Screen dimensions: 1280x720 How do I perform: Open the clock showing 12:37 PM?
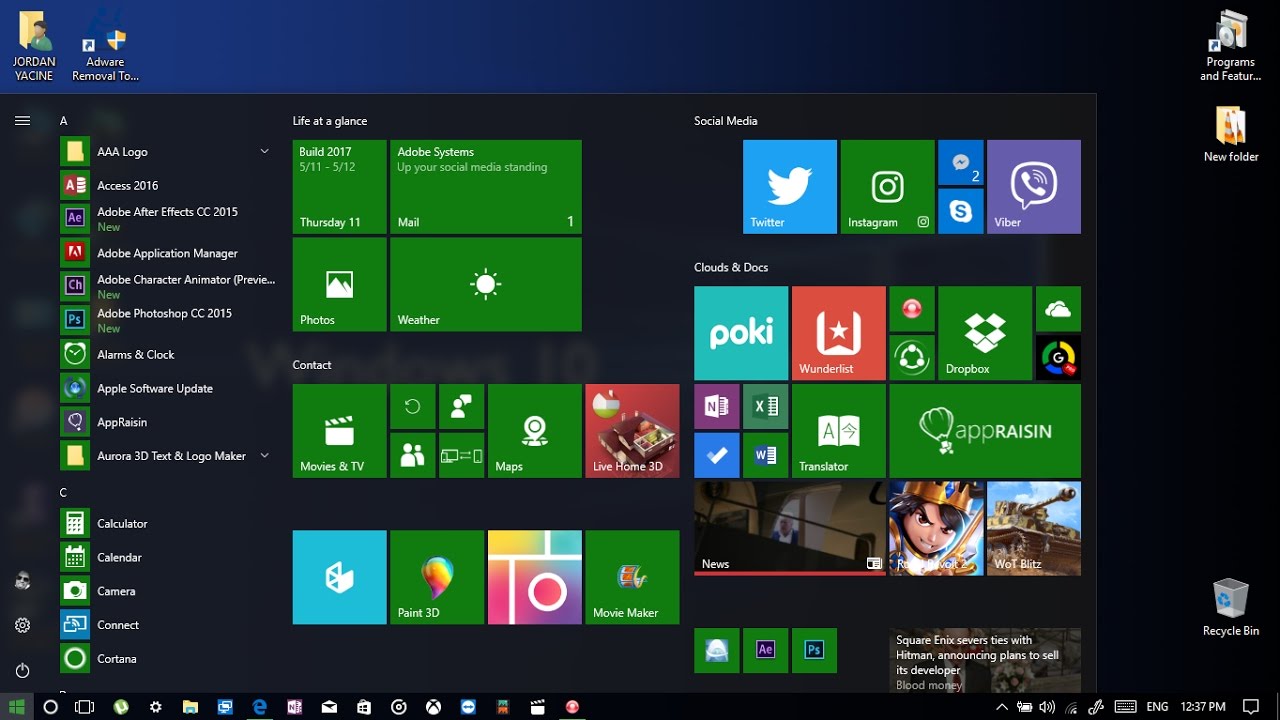(x=1203, y=707)
